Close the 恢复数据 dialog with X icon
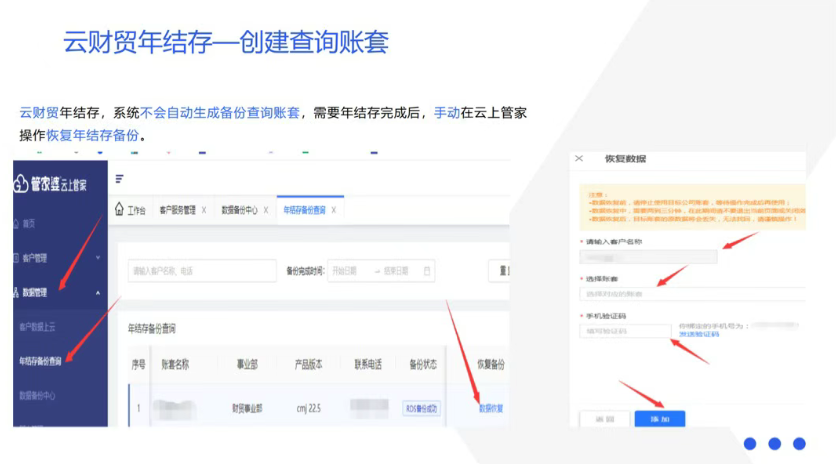This screenshot has height=464, width=836. (579, 159)
